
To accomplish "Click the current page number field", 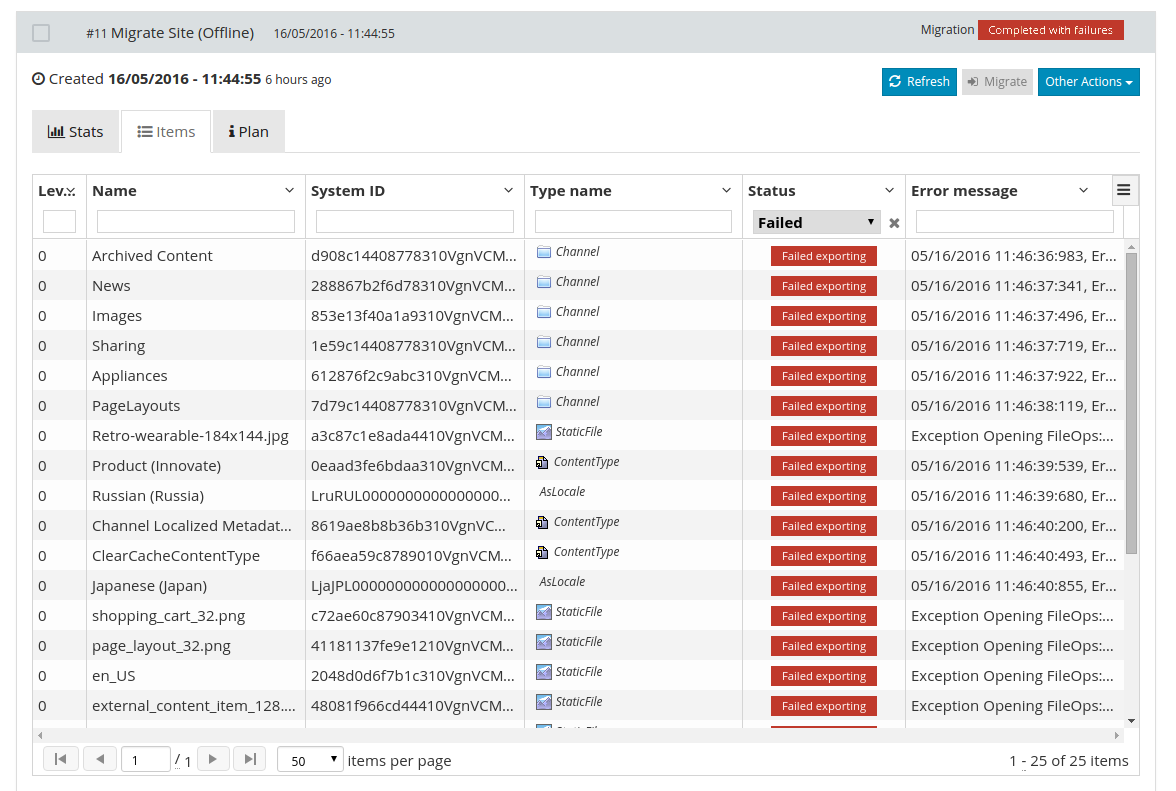I will click(146, 760).
